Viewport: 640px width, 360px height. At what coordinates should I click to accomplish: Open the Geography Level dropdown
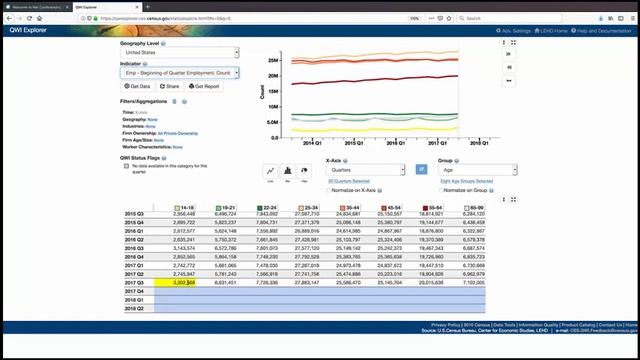(x=180, y=53)
